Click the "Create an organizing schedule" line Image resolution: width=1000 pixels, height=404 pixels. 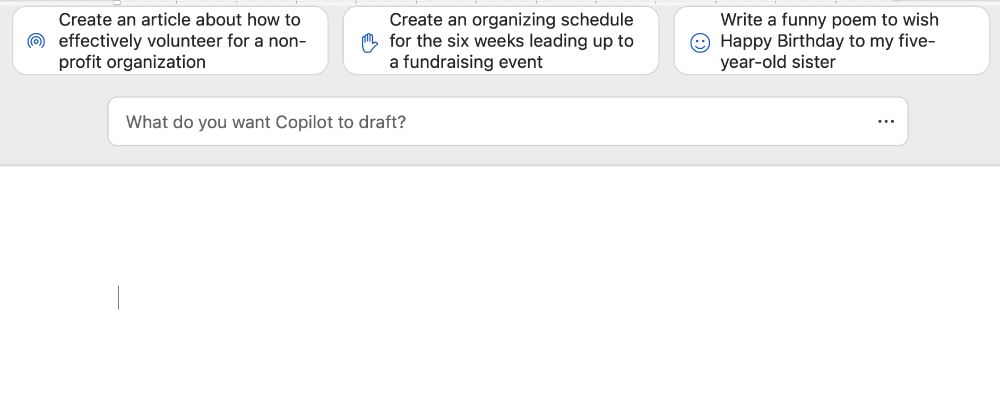[511, 20]
